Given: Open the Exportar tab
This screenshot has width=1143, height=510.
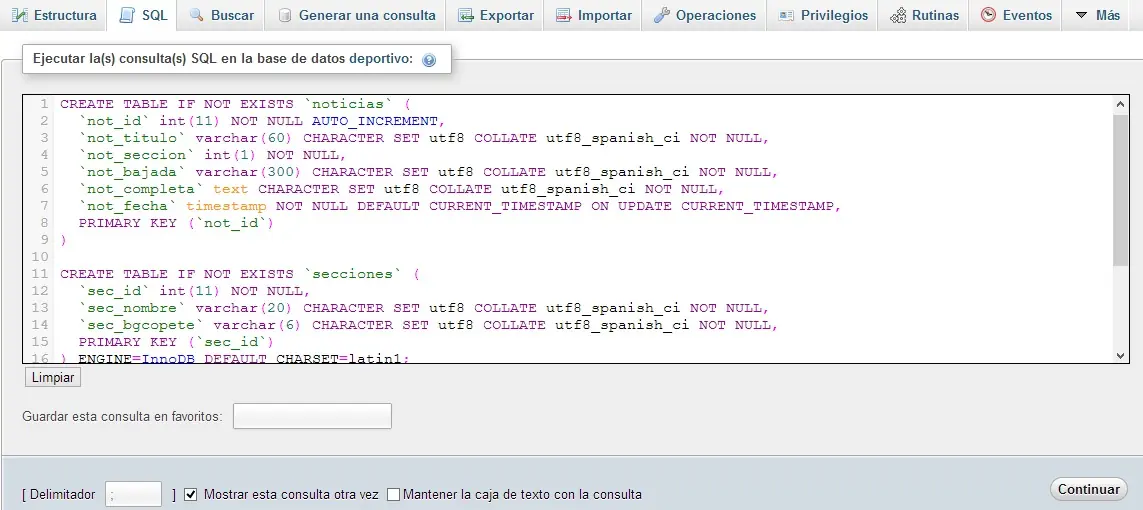Looking at the screenshot, I should pos(495,15).
